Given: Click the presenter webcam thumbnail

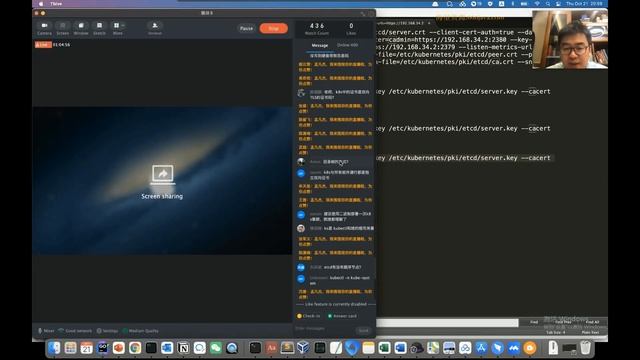Looking at the screenshot, I should coord(570,39).
